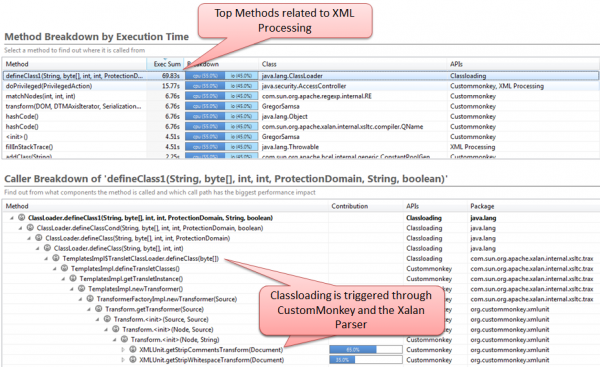Screen dimensions: 600x367
Task: Sort by Contribution column header
Action: click(x=365, y=206)
